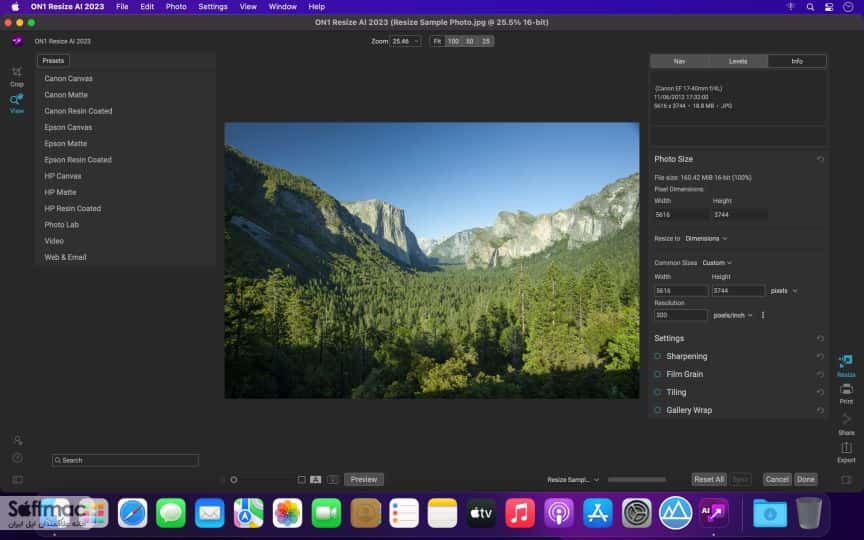864x540 pixels.
Task: Open the Print module
Action: coord(846,393)
